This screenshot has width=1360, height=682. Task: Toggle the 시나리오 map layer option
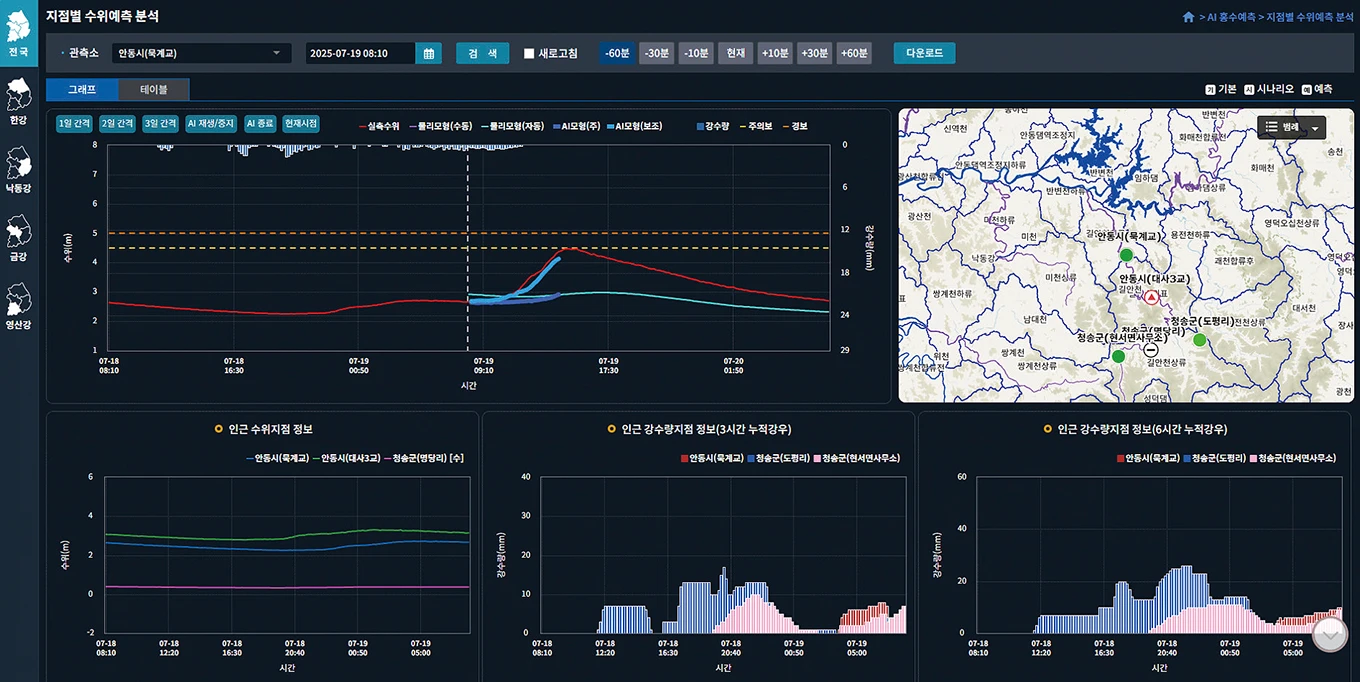(x=1269, y=89)
